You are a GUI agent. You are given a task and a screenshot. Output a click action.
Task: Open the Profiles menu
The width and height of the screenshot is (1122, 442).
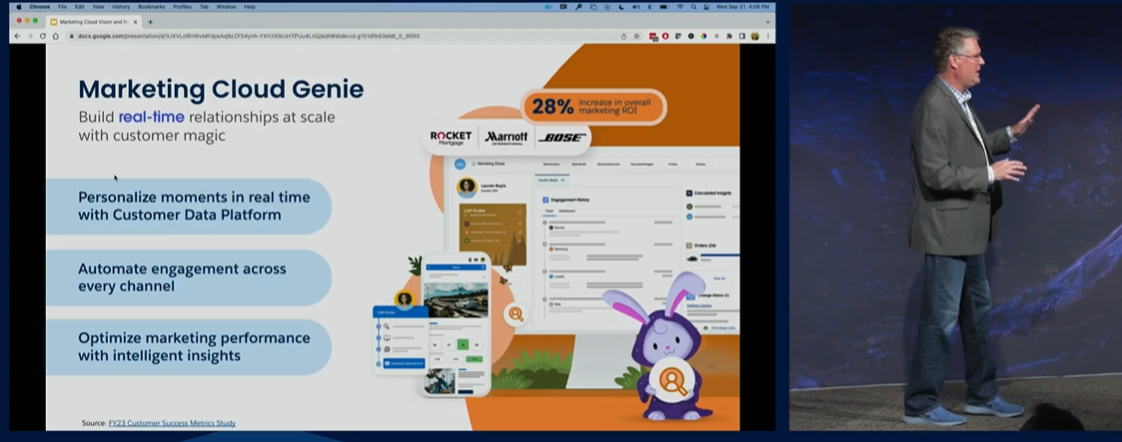[182, 6]
